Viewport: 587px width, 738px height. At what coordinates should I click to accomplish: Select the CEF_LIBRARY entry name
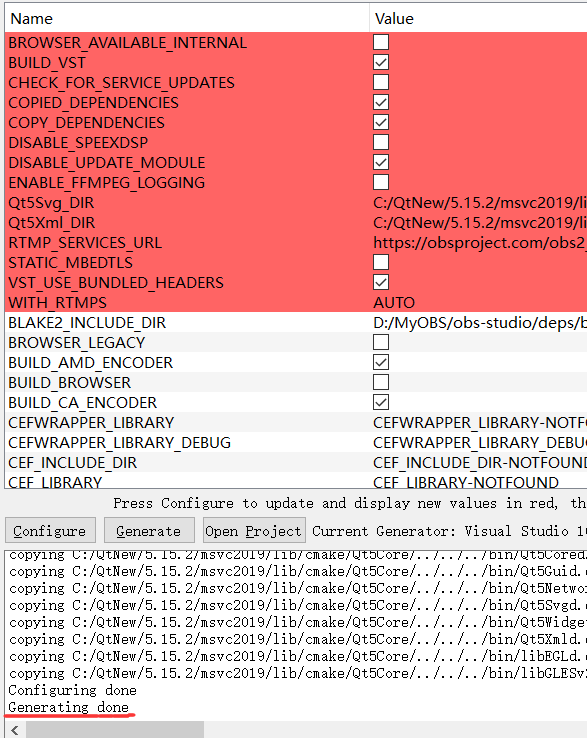pyautogui.click(x=55, y=482)
